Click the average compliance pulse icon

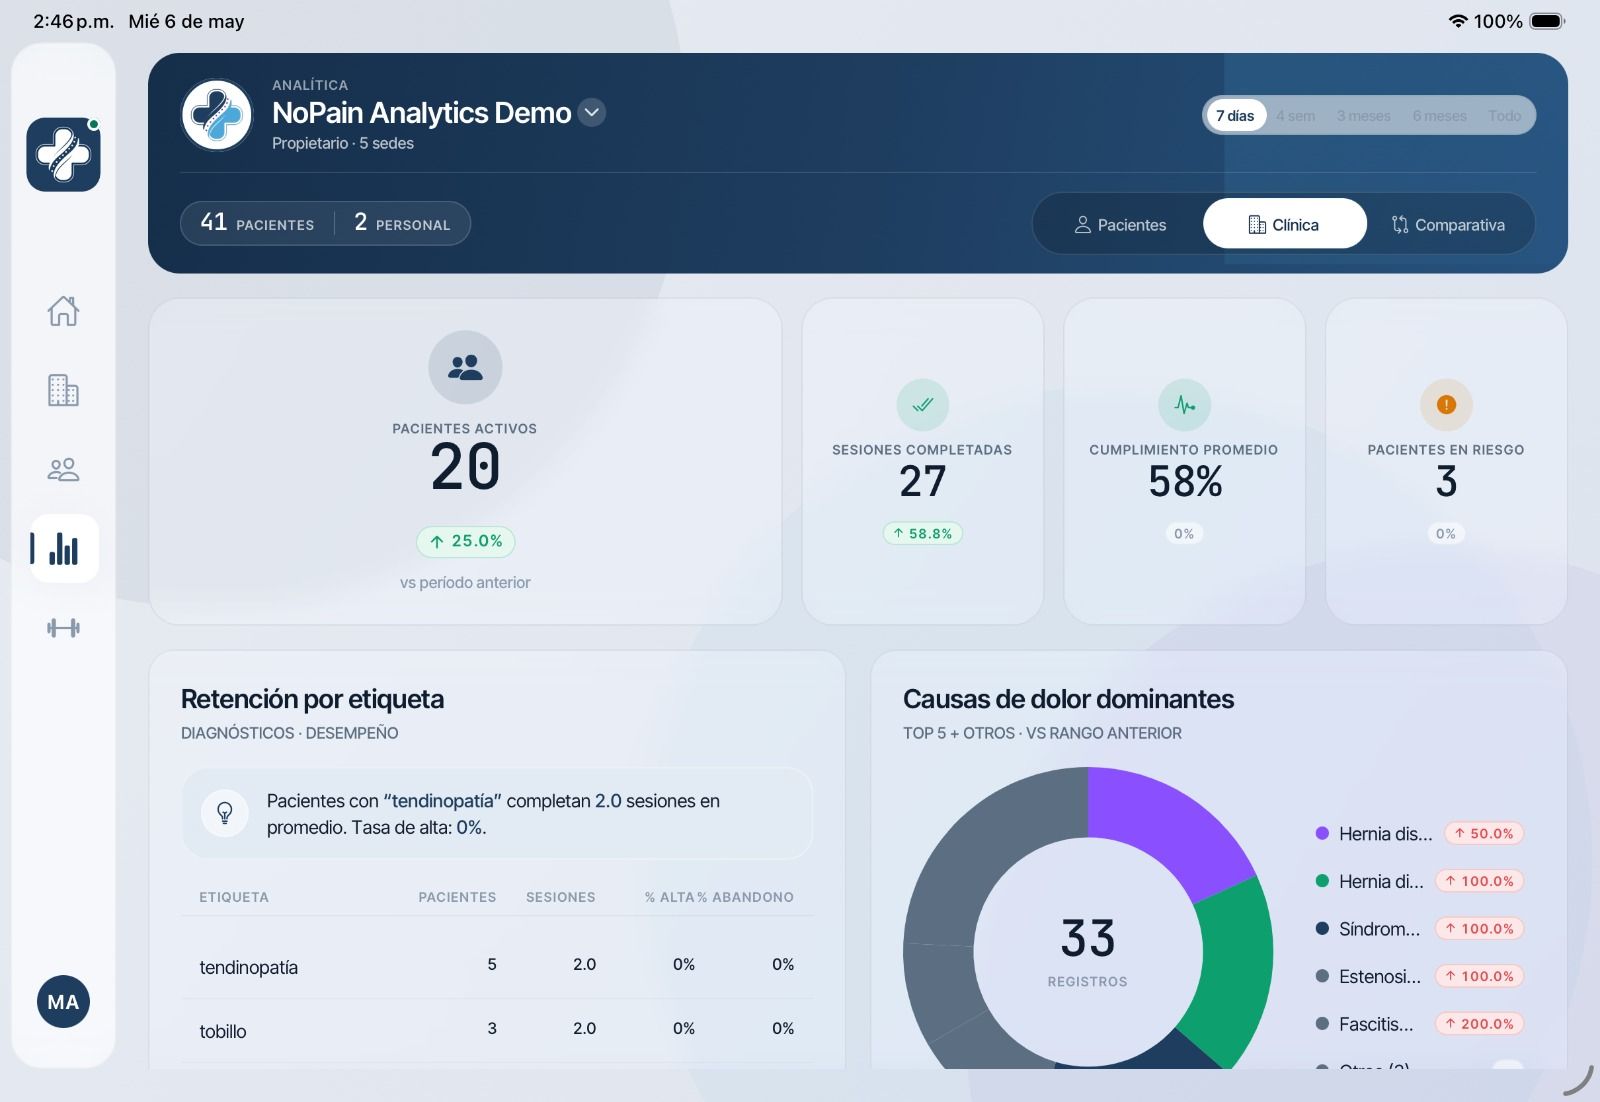(x=1184, y=405)
